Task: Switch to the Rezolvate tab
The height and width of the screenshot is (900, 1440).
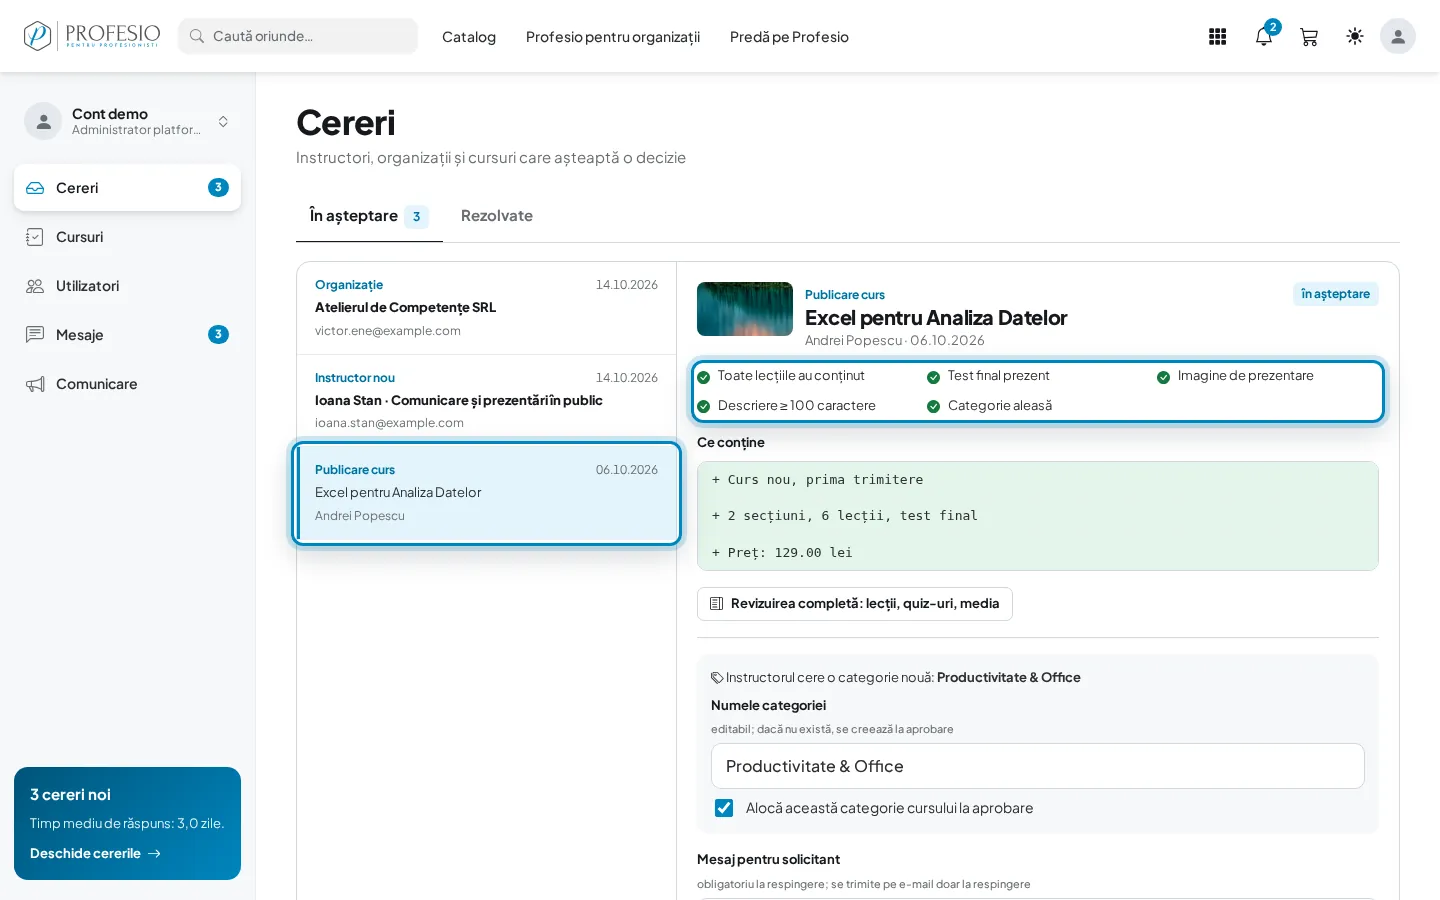Action: [497, 216]
